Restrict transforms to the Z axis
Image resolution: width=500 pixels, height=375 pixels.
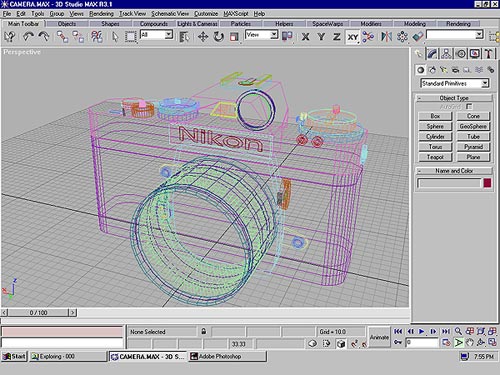[337, 36]
